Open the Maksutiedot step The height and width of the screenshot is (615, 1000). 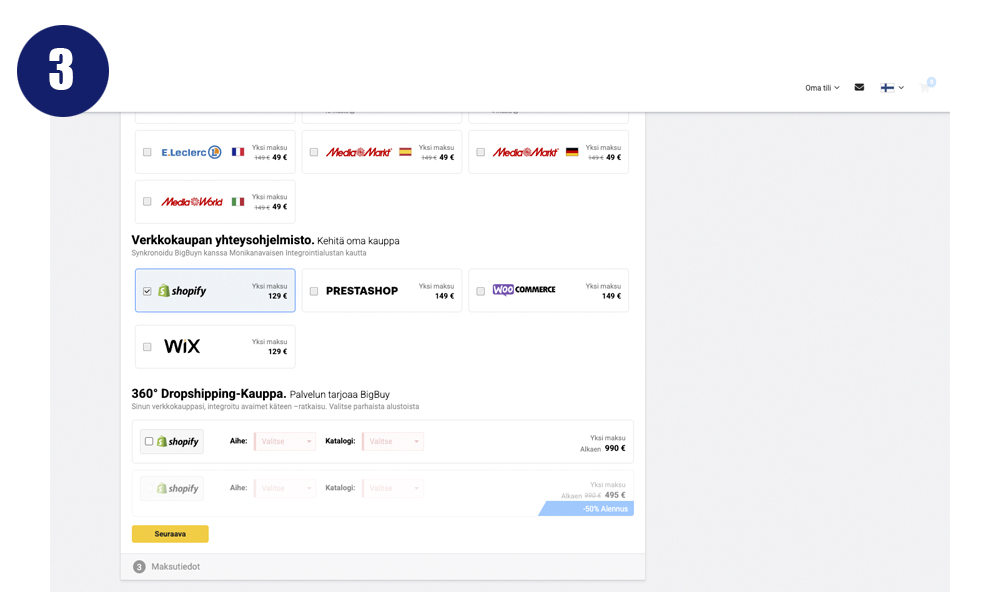(x=383, y=567)
